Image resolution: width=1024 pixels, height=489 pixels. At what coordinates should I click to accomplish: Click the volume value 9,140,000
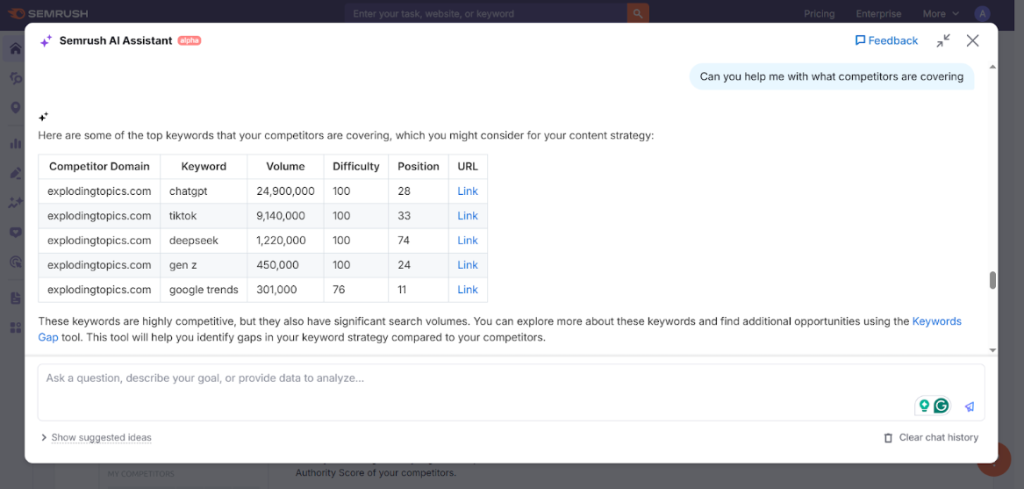(x=281, y=215)
